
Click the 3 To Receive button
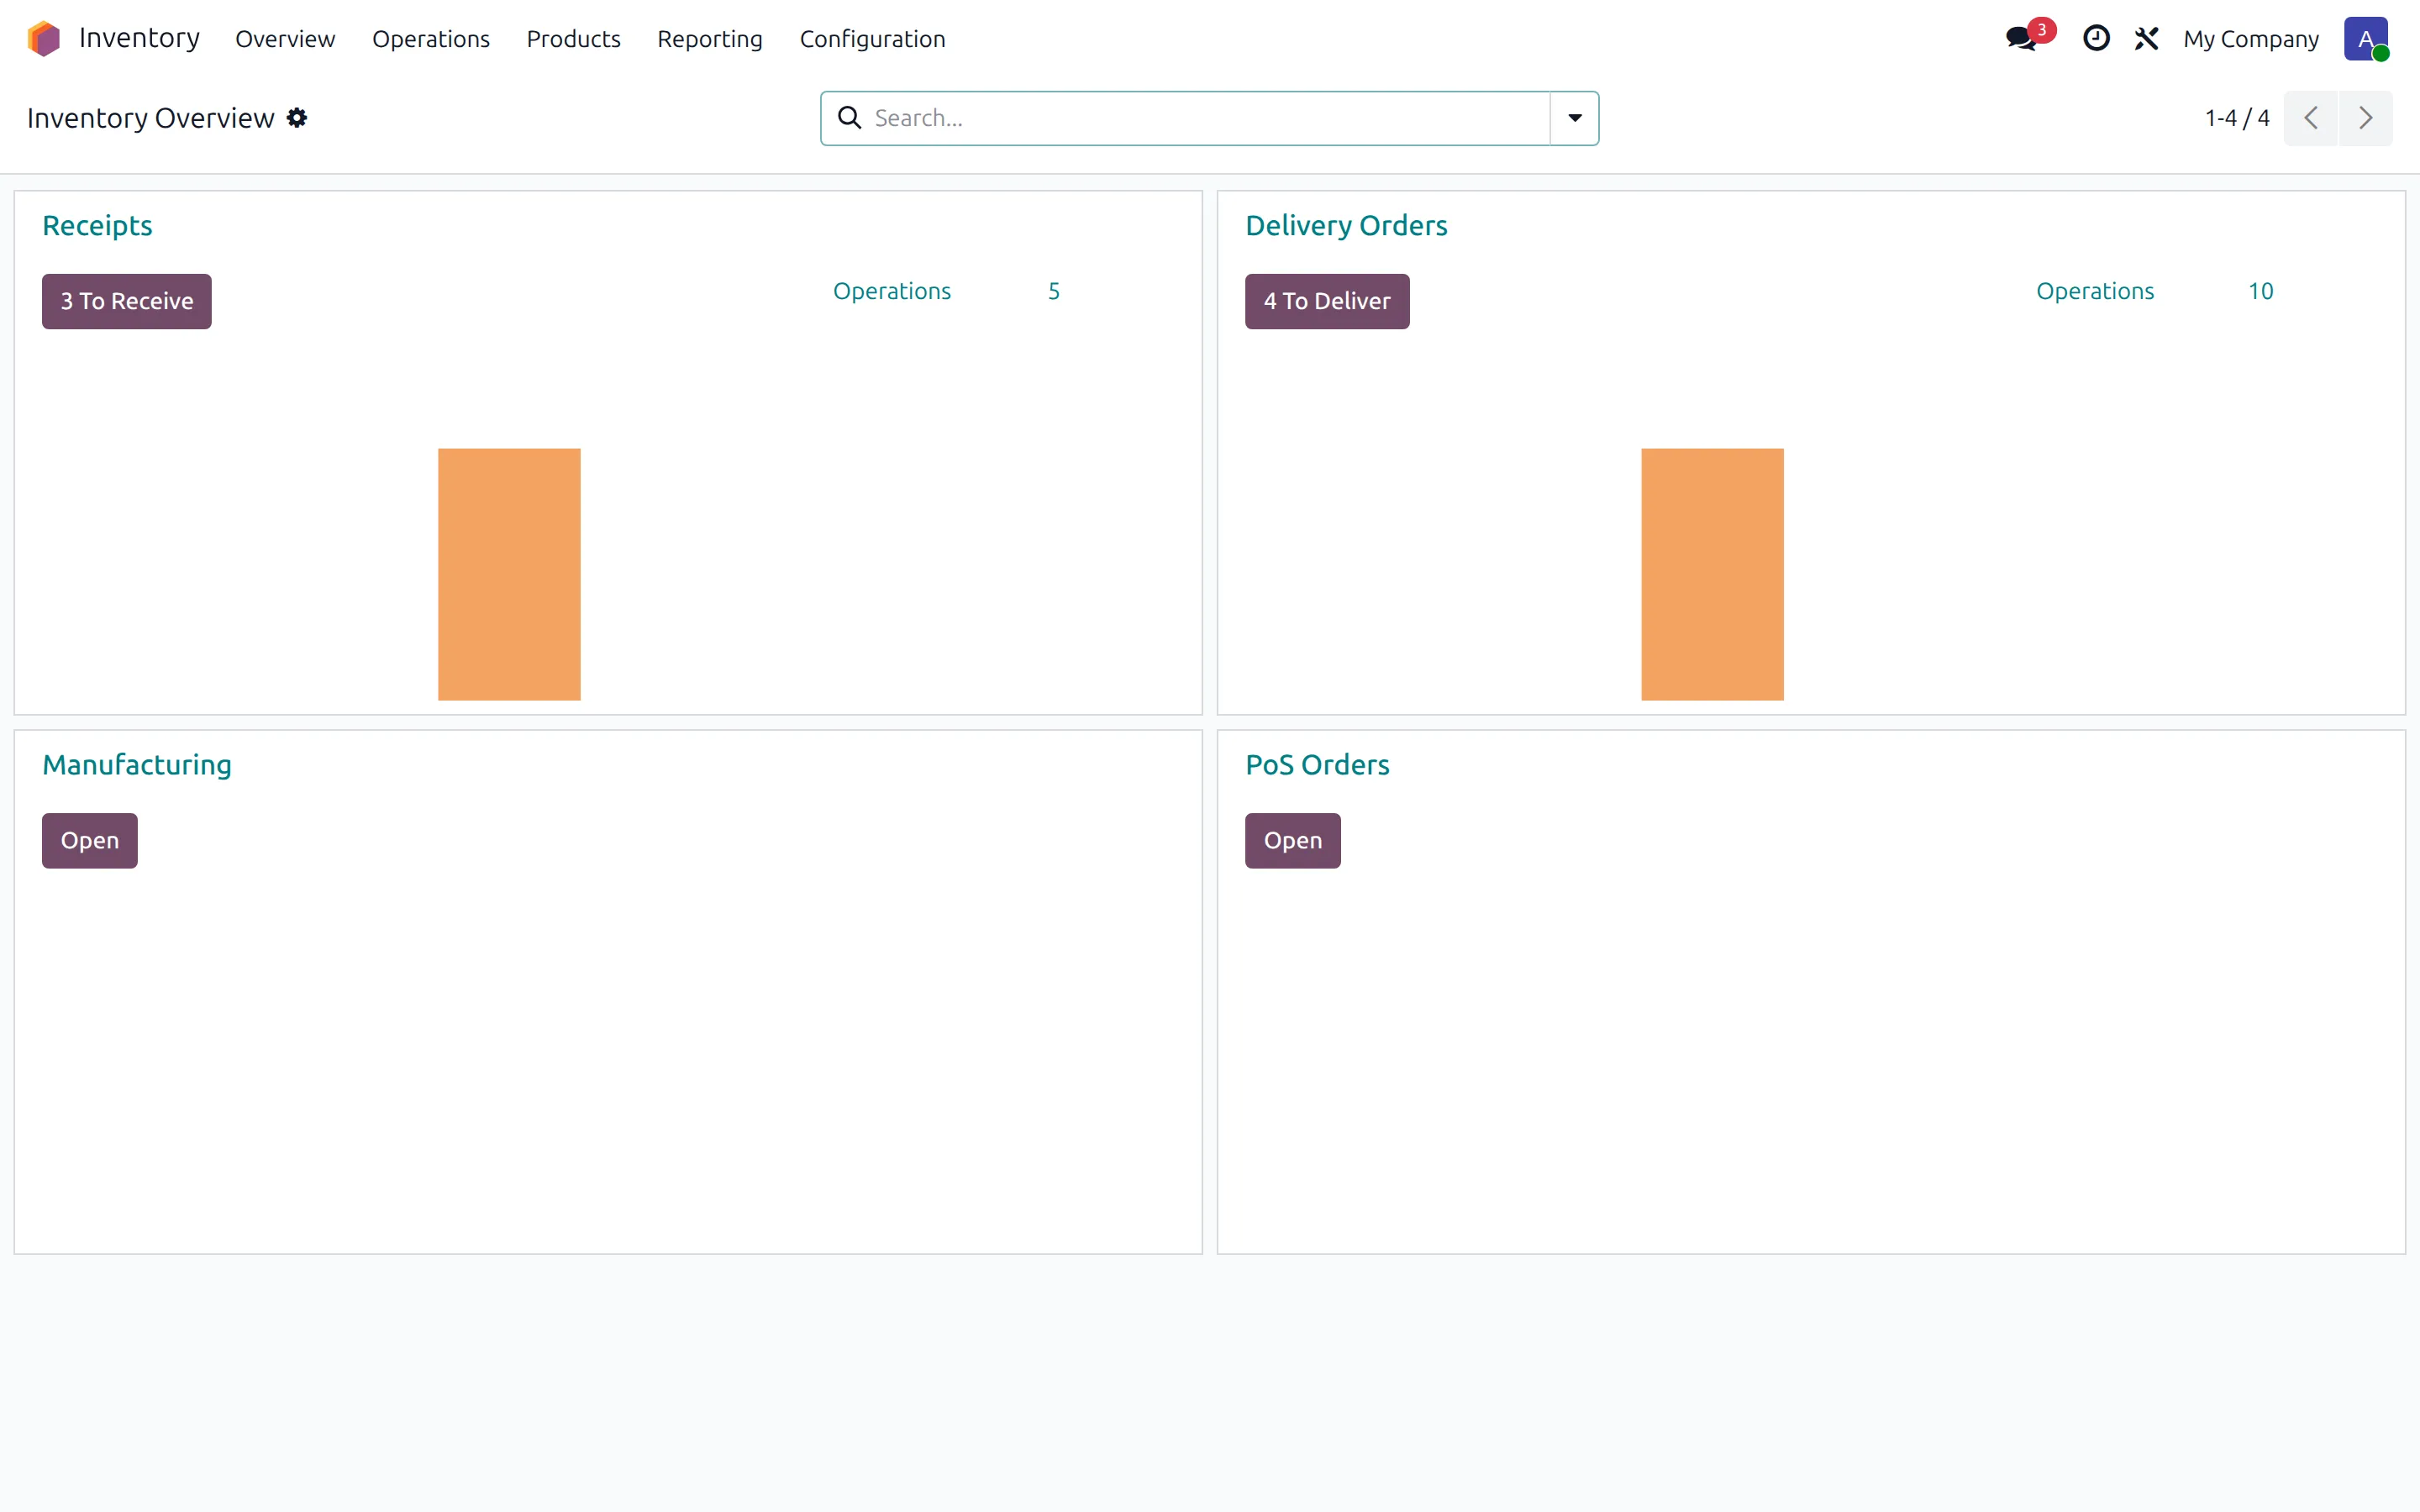tap(127, 301)
